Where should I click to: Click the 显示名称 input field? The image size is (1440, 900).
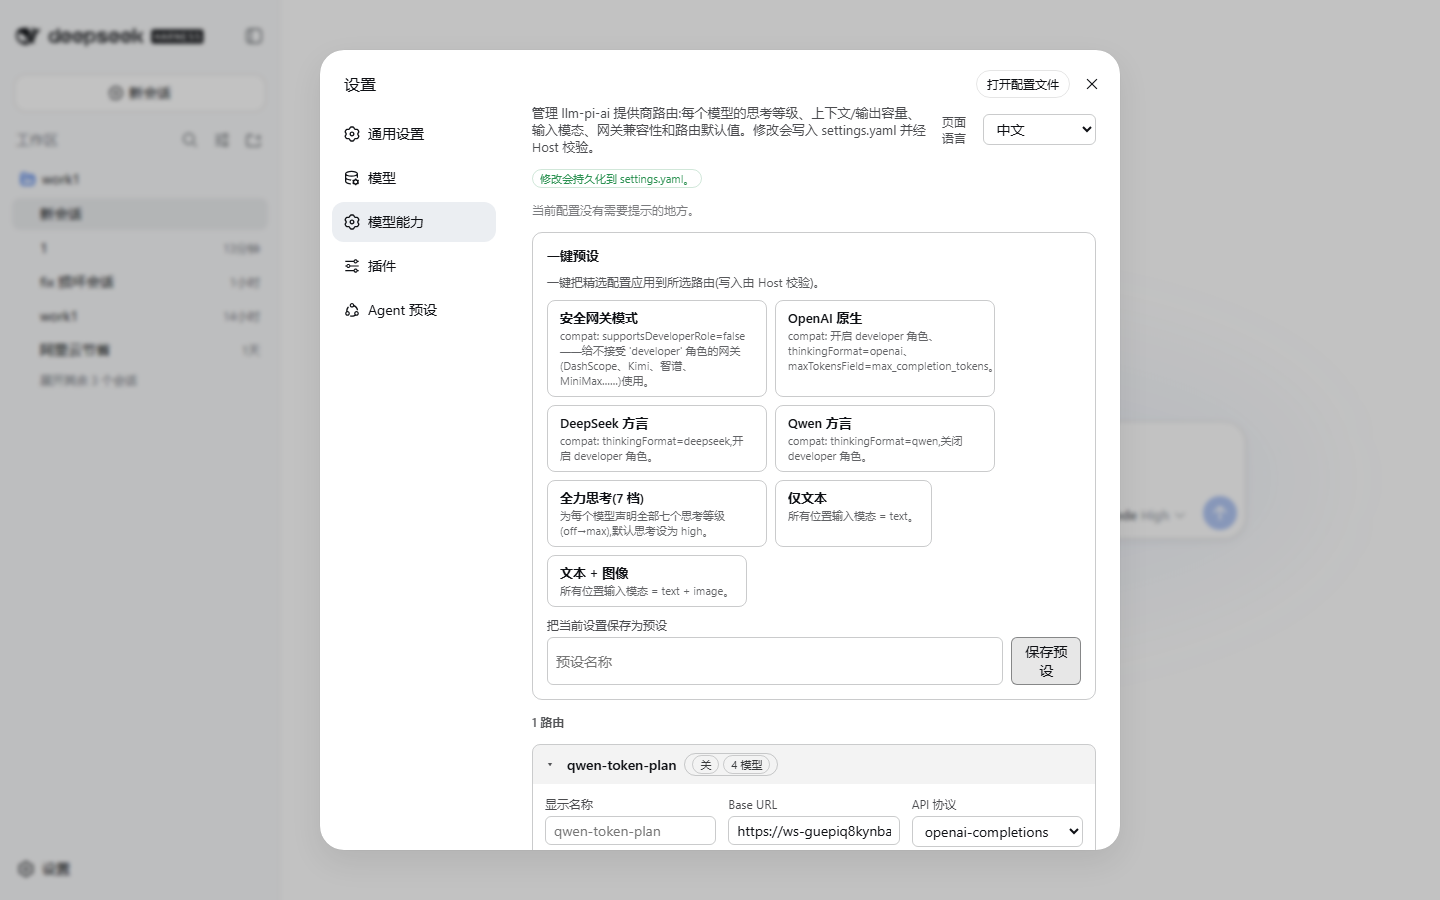(x=630, y=831)
